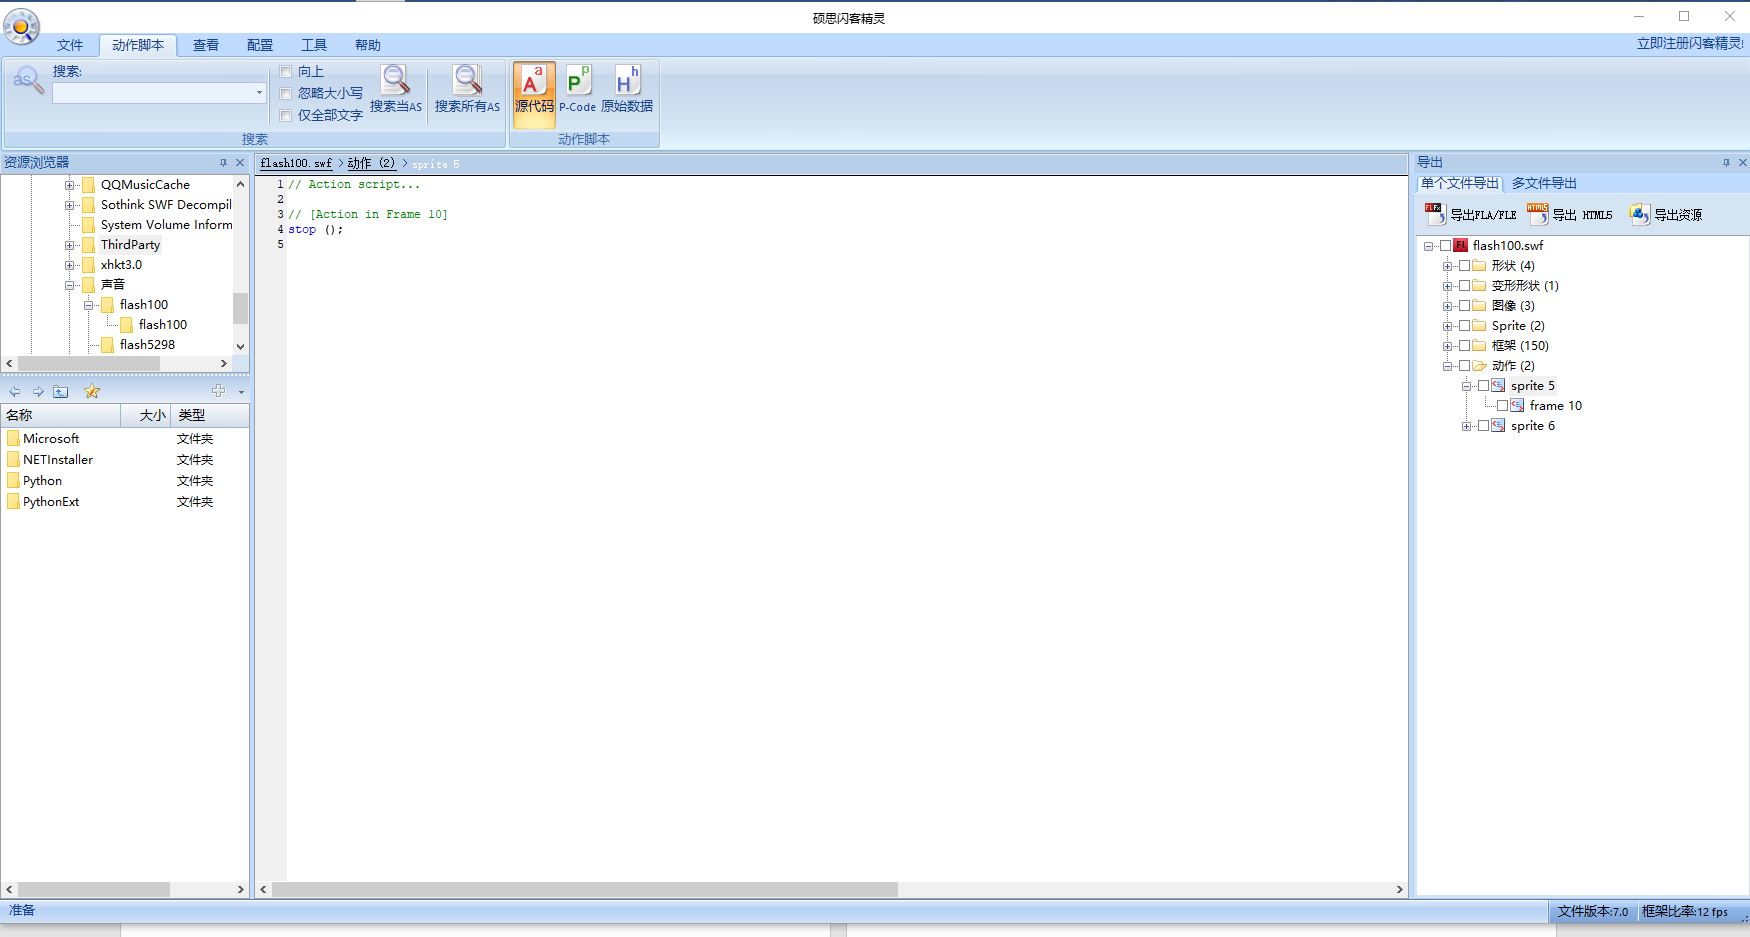
Task: Select the 源代码 source code view icon
Action: [x=533, y=82]
